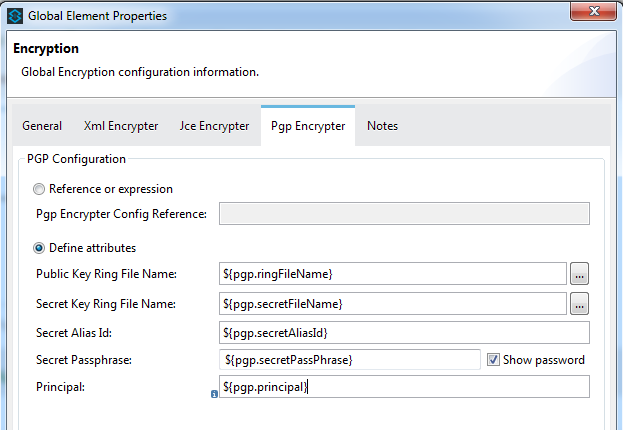
Task: Toggle the Show password checkbox
Action: pos(493,360)
